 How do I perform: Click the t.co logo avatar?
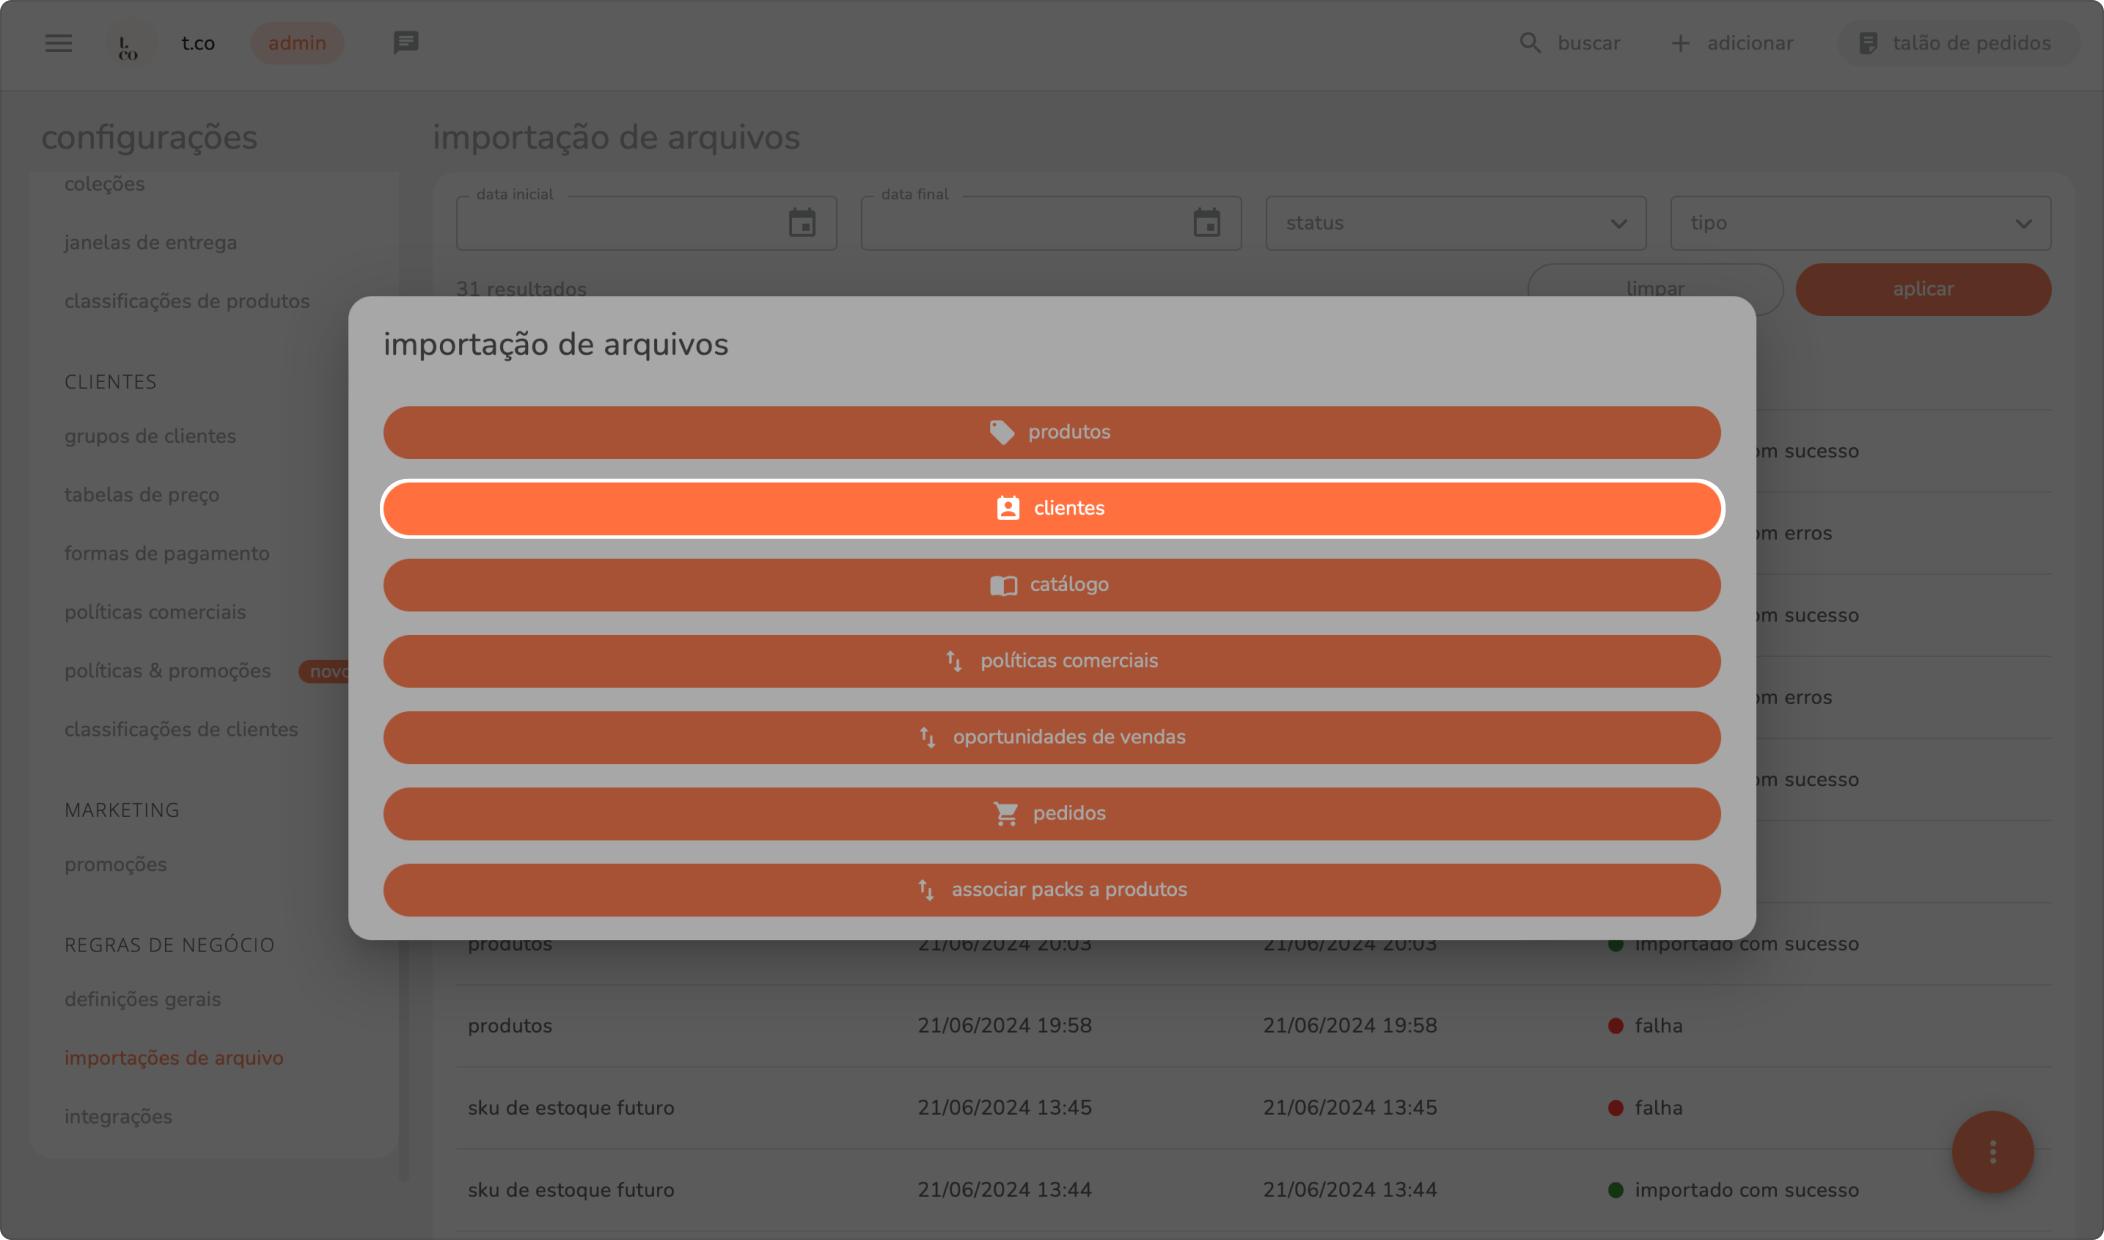(x=128, y=44)
